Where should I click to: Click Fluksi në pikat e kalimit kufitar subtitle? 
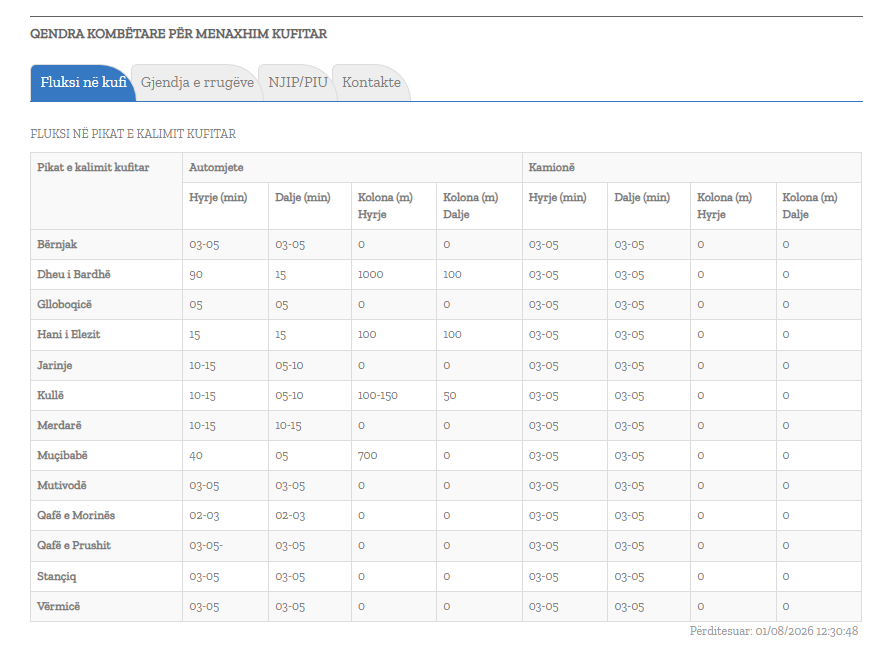[x=133, y=134]
